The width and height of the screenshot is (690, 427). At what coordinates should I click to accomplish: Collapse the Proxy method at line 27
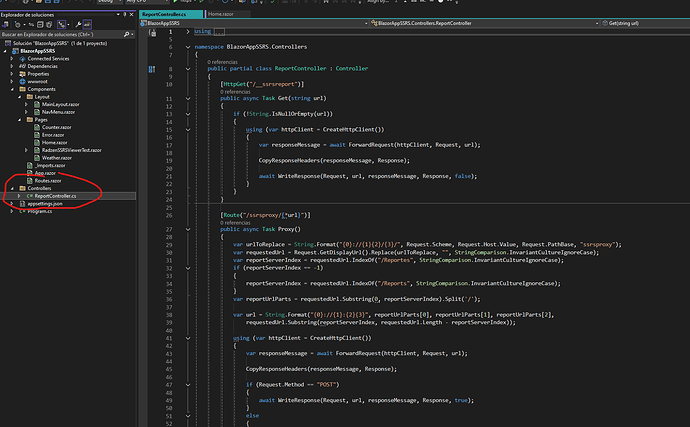[x=188, y=229]
